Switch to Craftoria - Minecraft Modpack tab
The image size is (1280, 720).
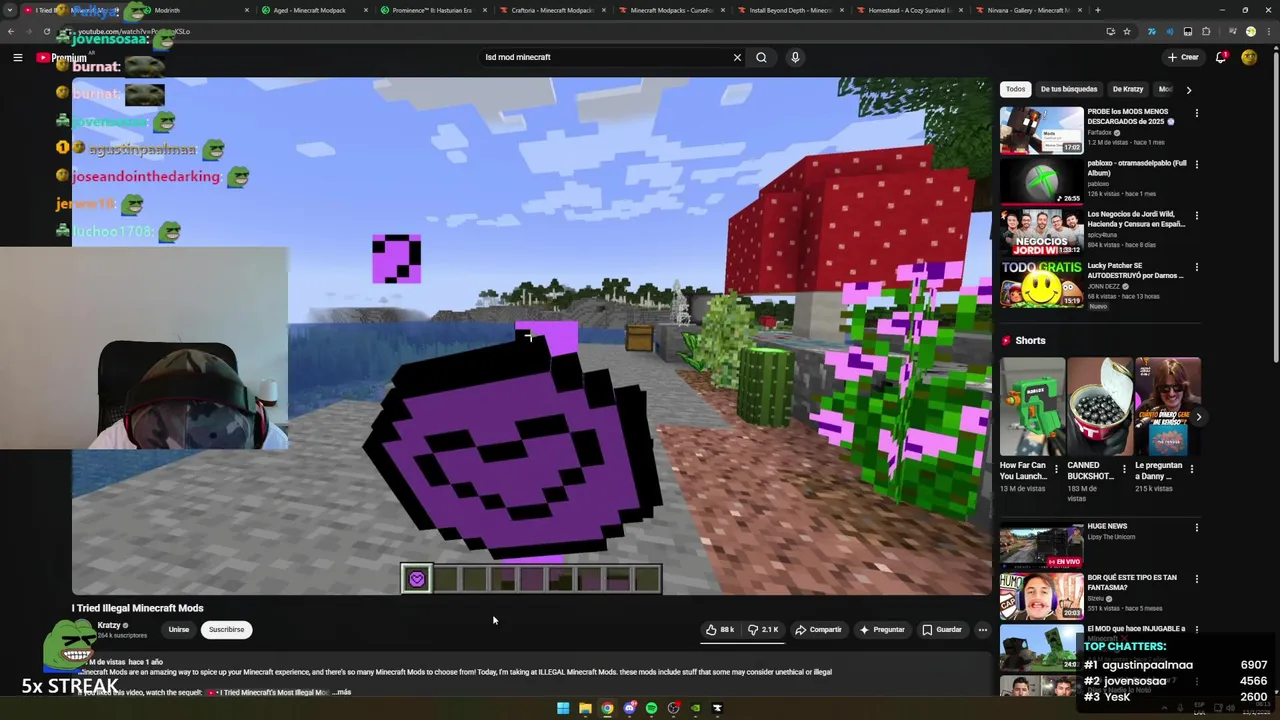pos(552,10)
